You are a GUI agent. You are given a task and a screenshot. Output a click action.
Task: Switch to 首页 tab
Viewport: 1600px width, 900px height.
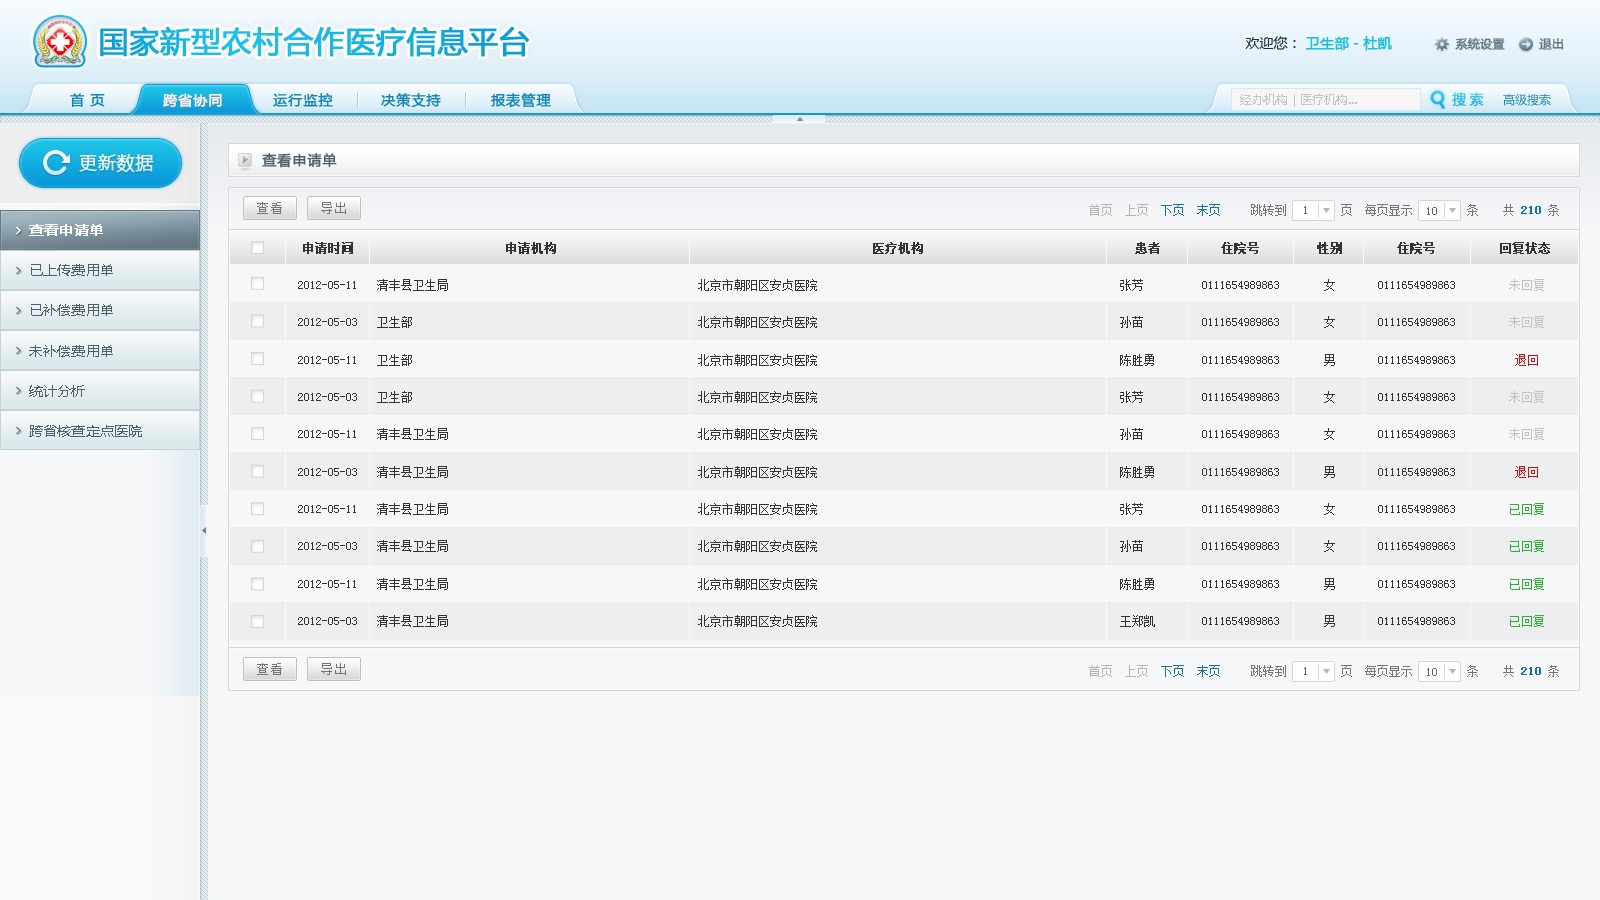(x=87, y=100)
